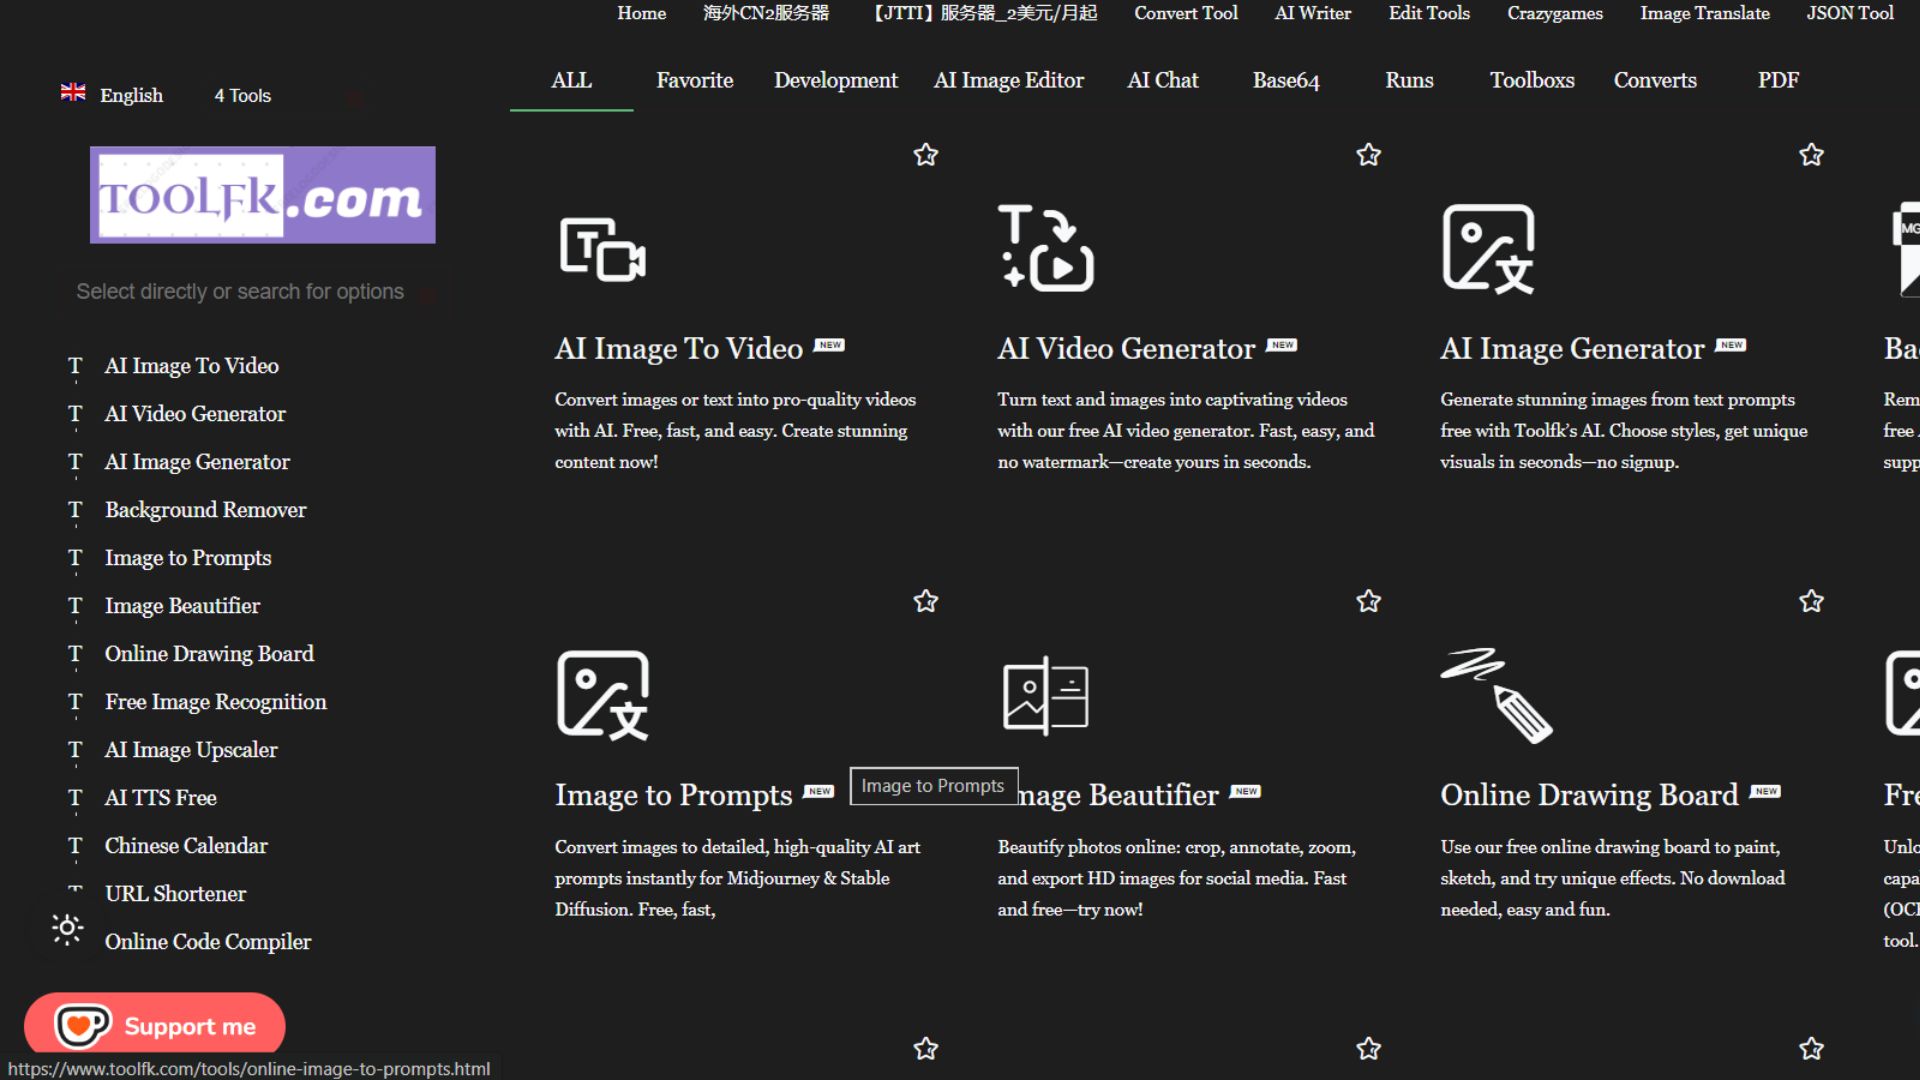Screen dimensions: 1920x1080
Task: Favorite AI Image To Video with star
Action: click(926, 155)
